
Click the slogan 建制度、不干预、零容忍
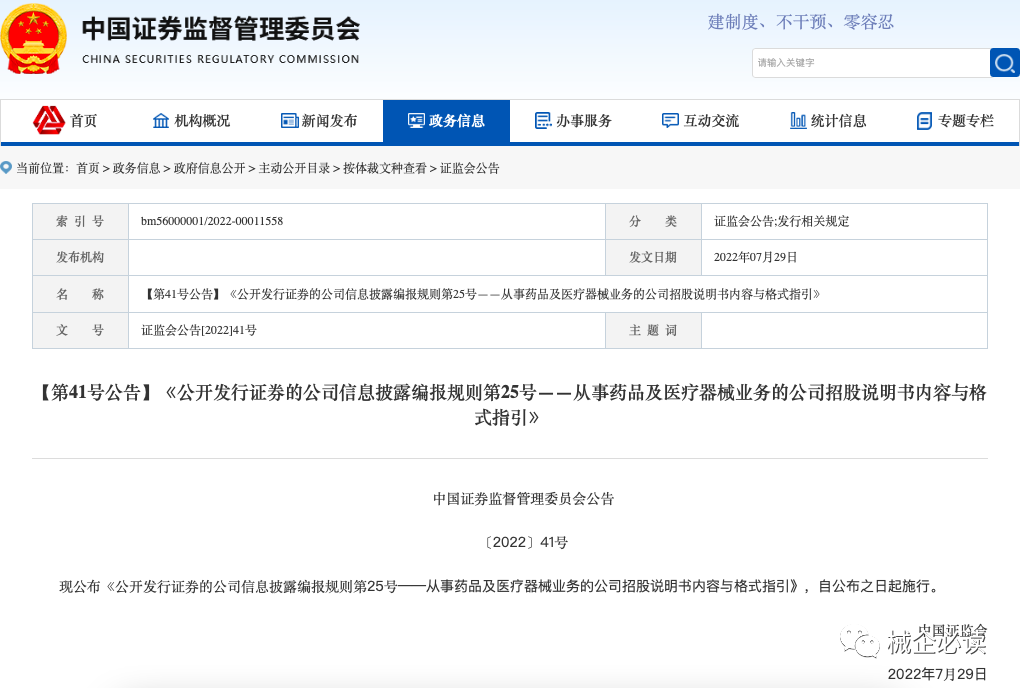coord(801,22)
